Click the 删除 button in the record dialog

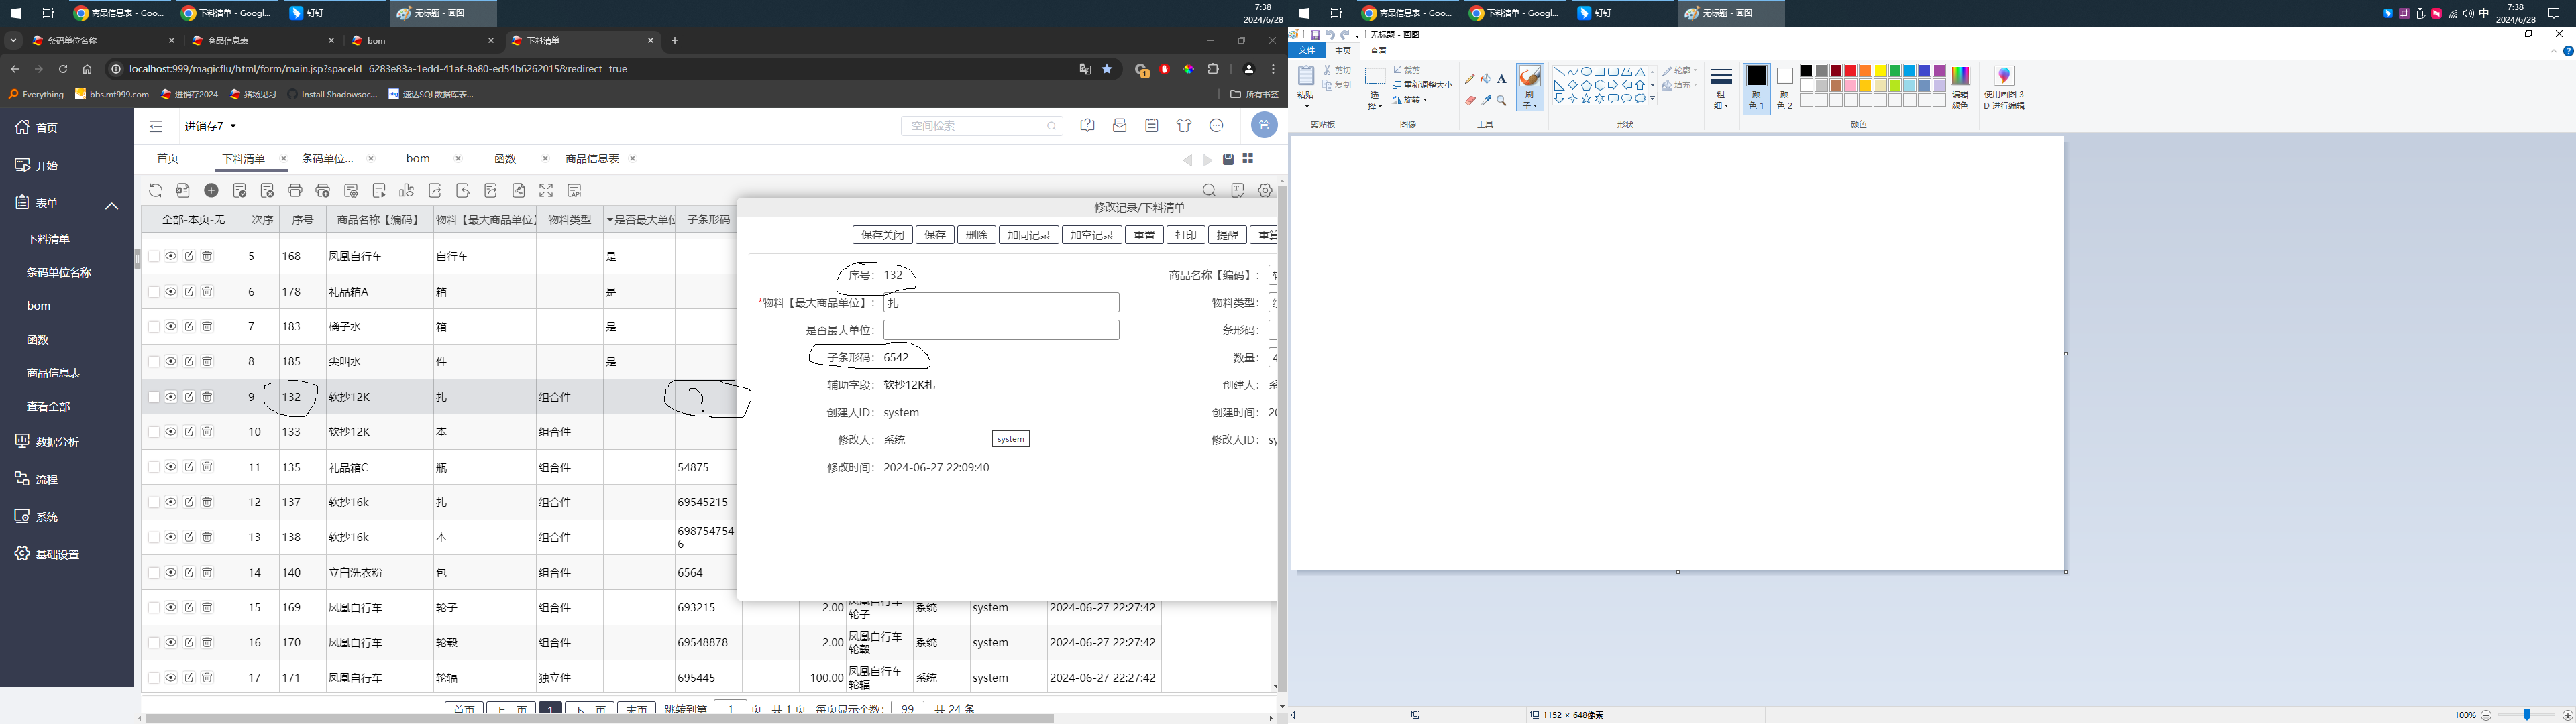(x=976, y=235)
